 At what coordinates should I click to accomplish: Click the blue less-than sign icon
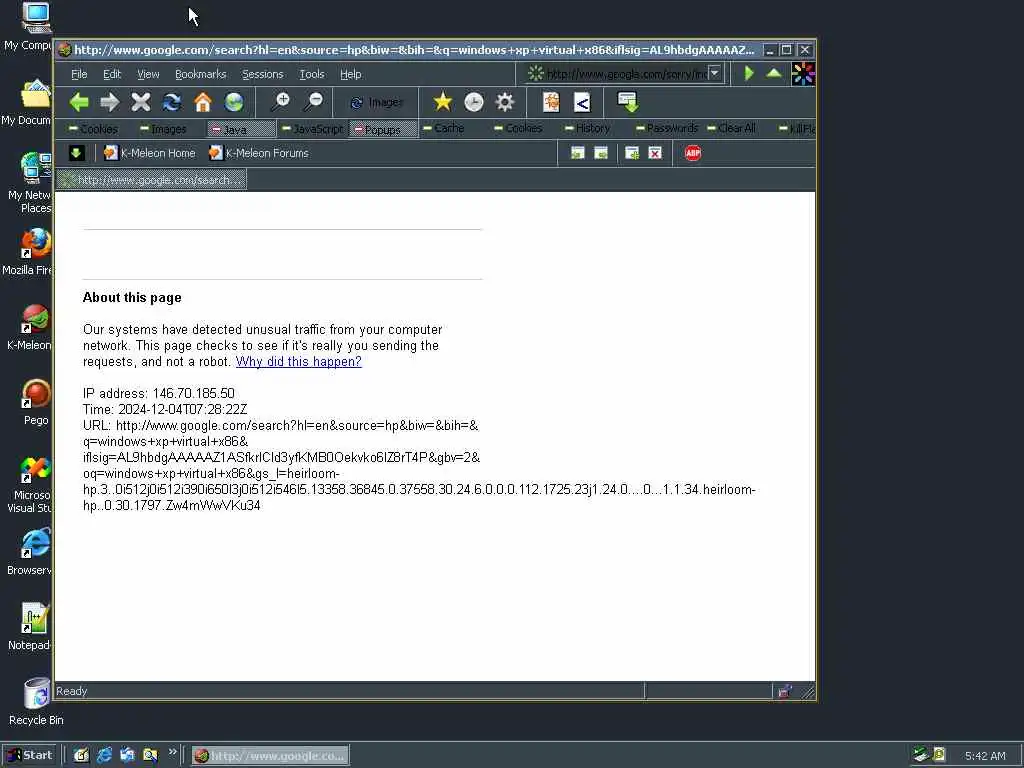click(x=582, y=102)
